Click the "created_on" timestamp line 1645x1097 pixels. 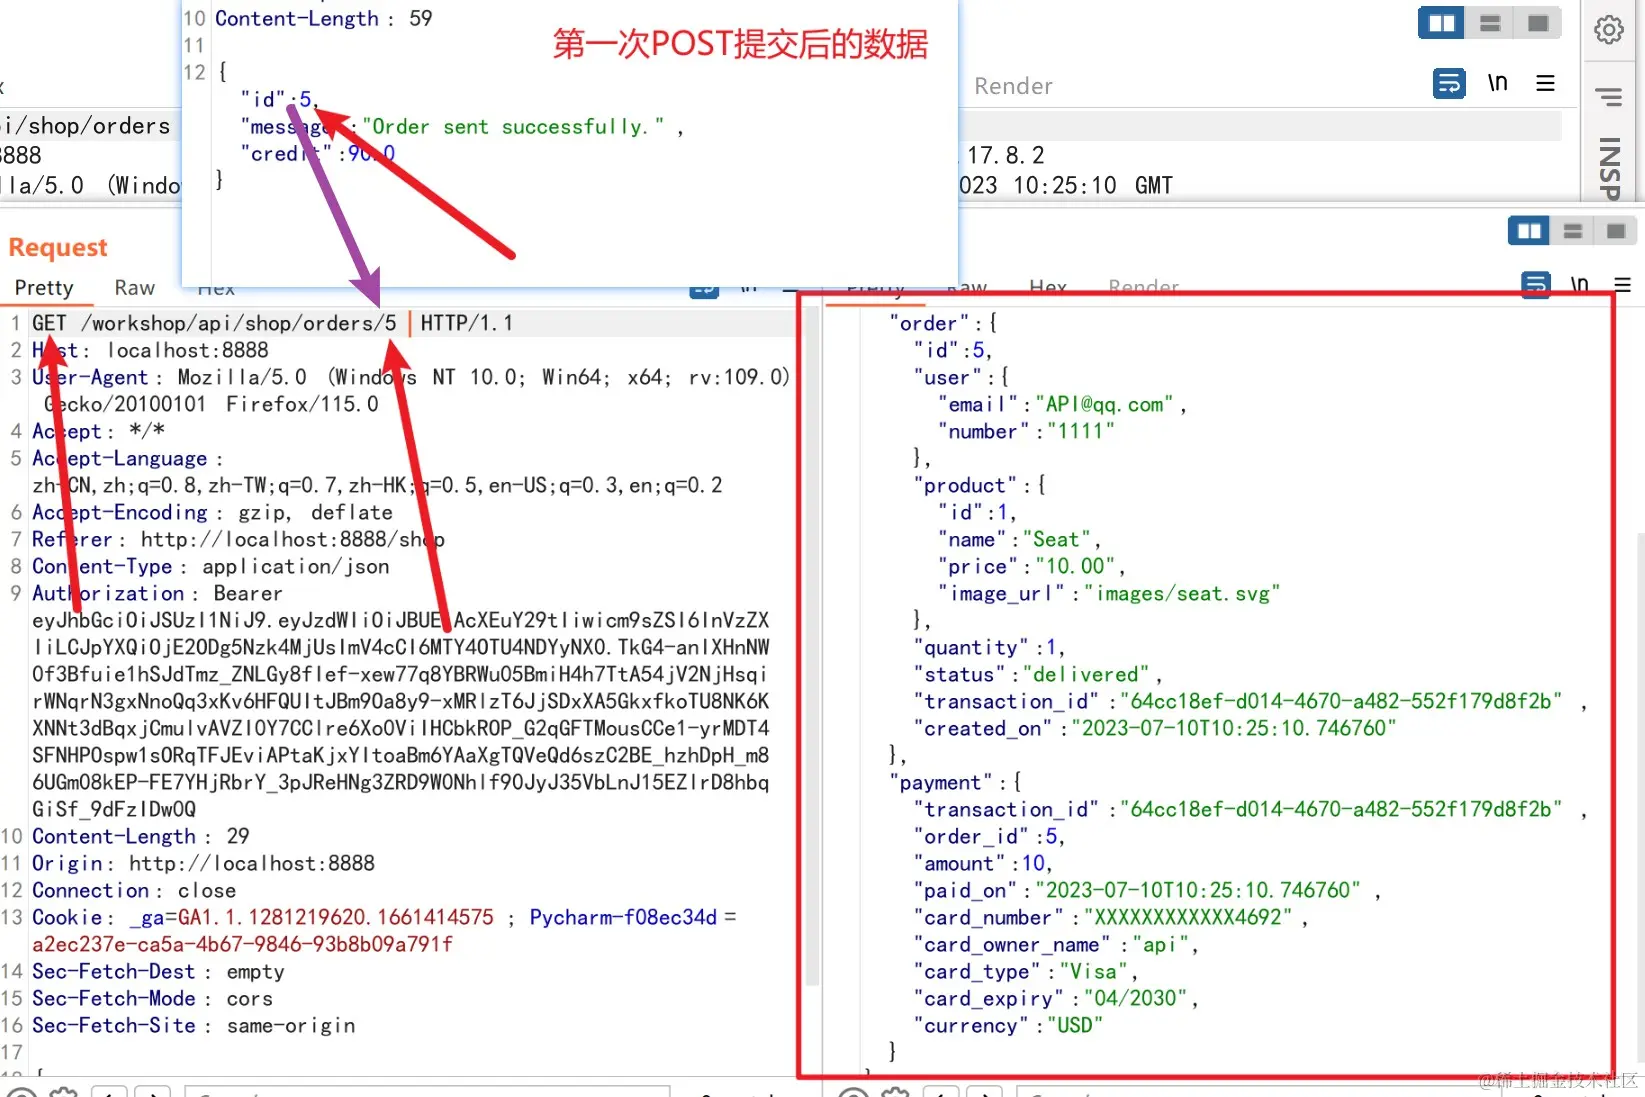[1154, 728]
